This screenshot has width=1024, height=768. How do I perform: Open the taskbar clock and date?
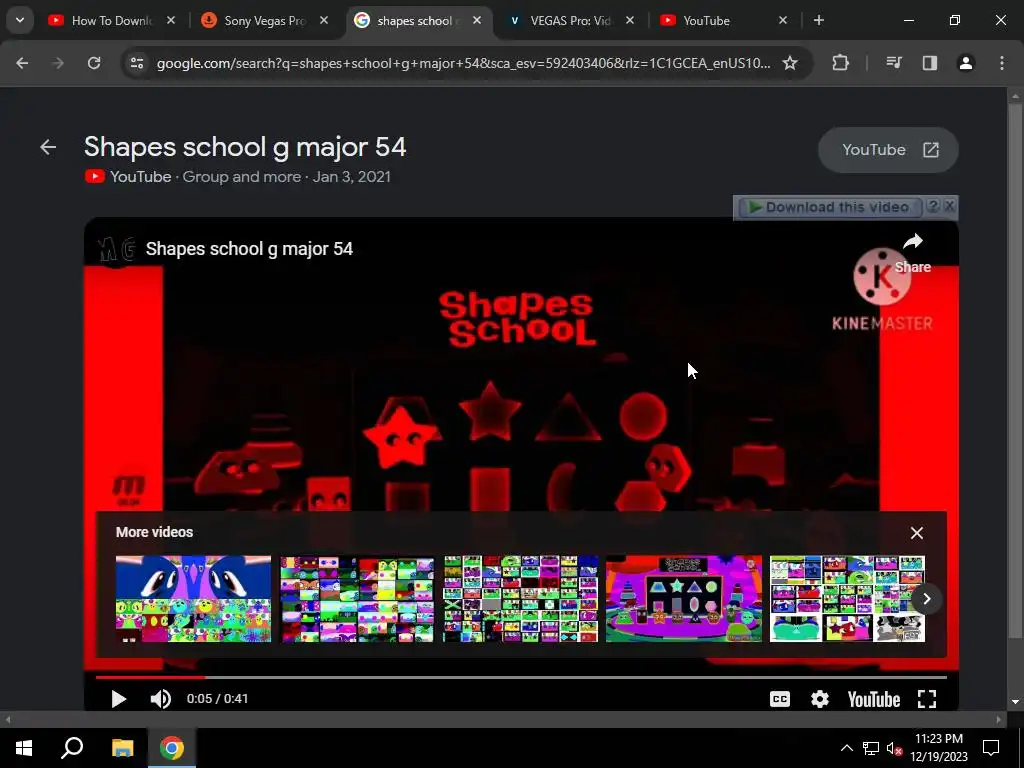coord(939,748)
